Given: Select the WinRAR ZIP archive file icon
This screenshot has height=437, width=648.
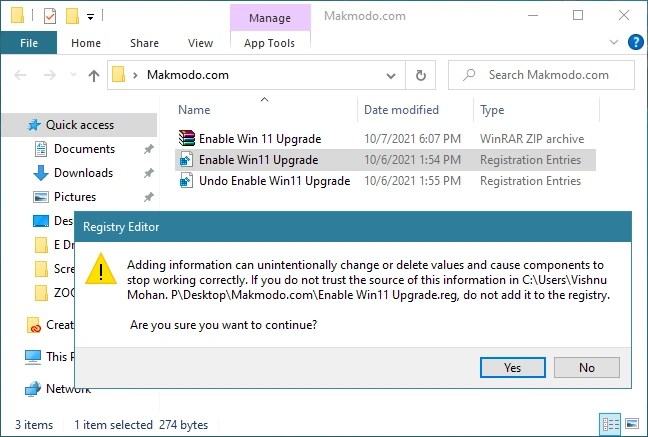Looking at the screenshot, I should pyautogui.click(x=186, y=138).
